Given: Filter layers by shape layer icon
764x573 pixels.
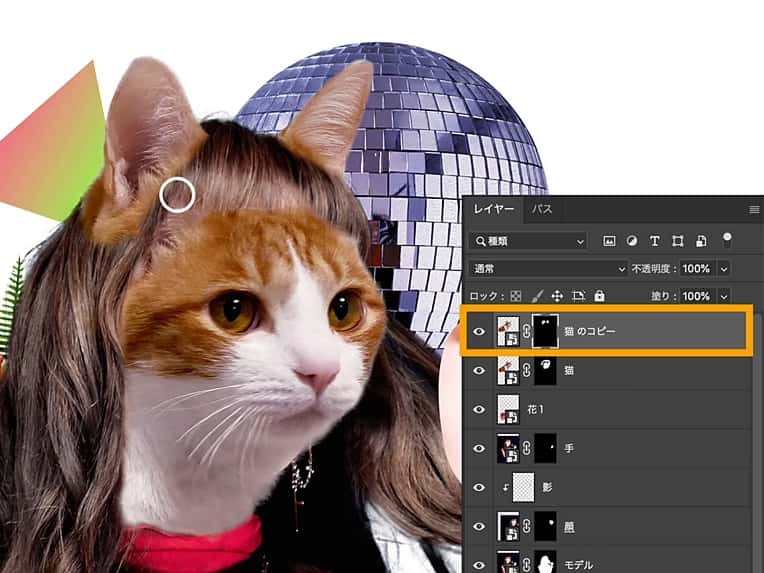Looking at the screenshot, I should [678, 241].
